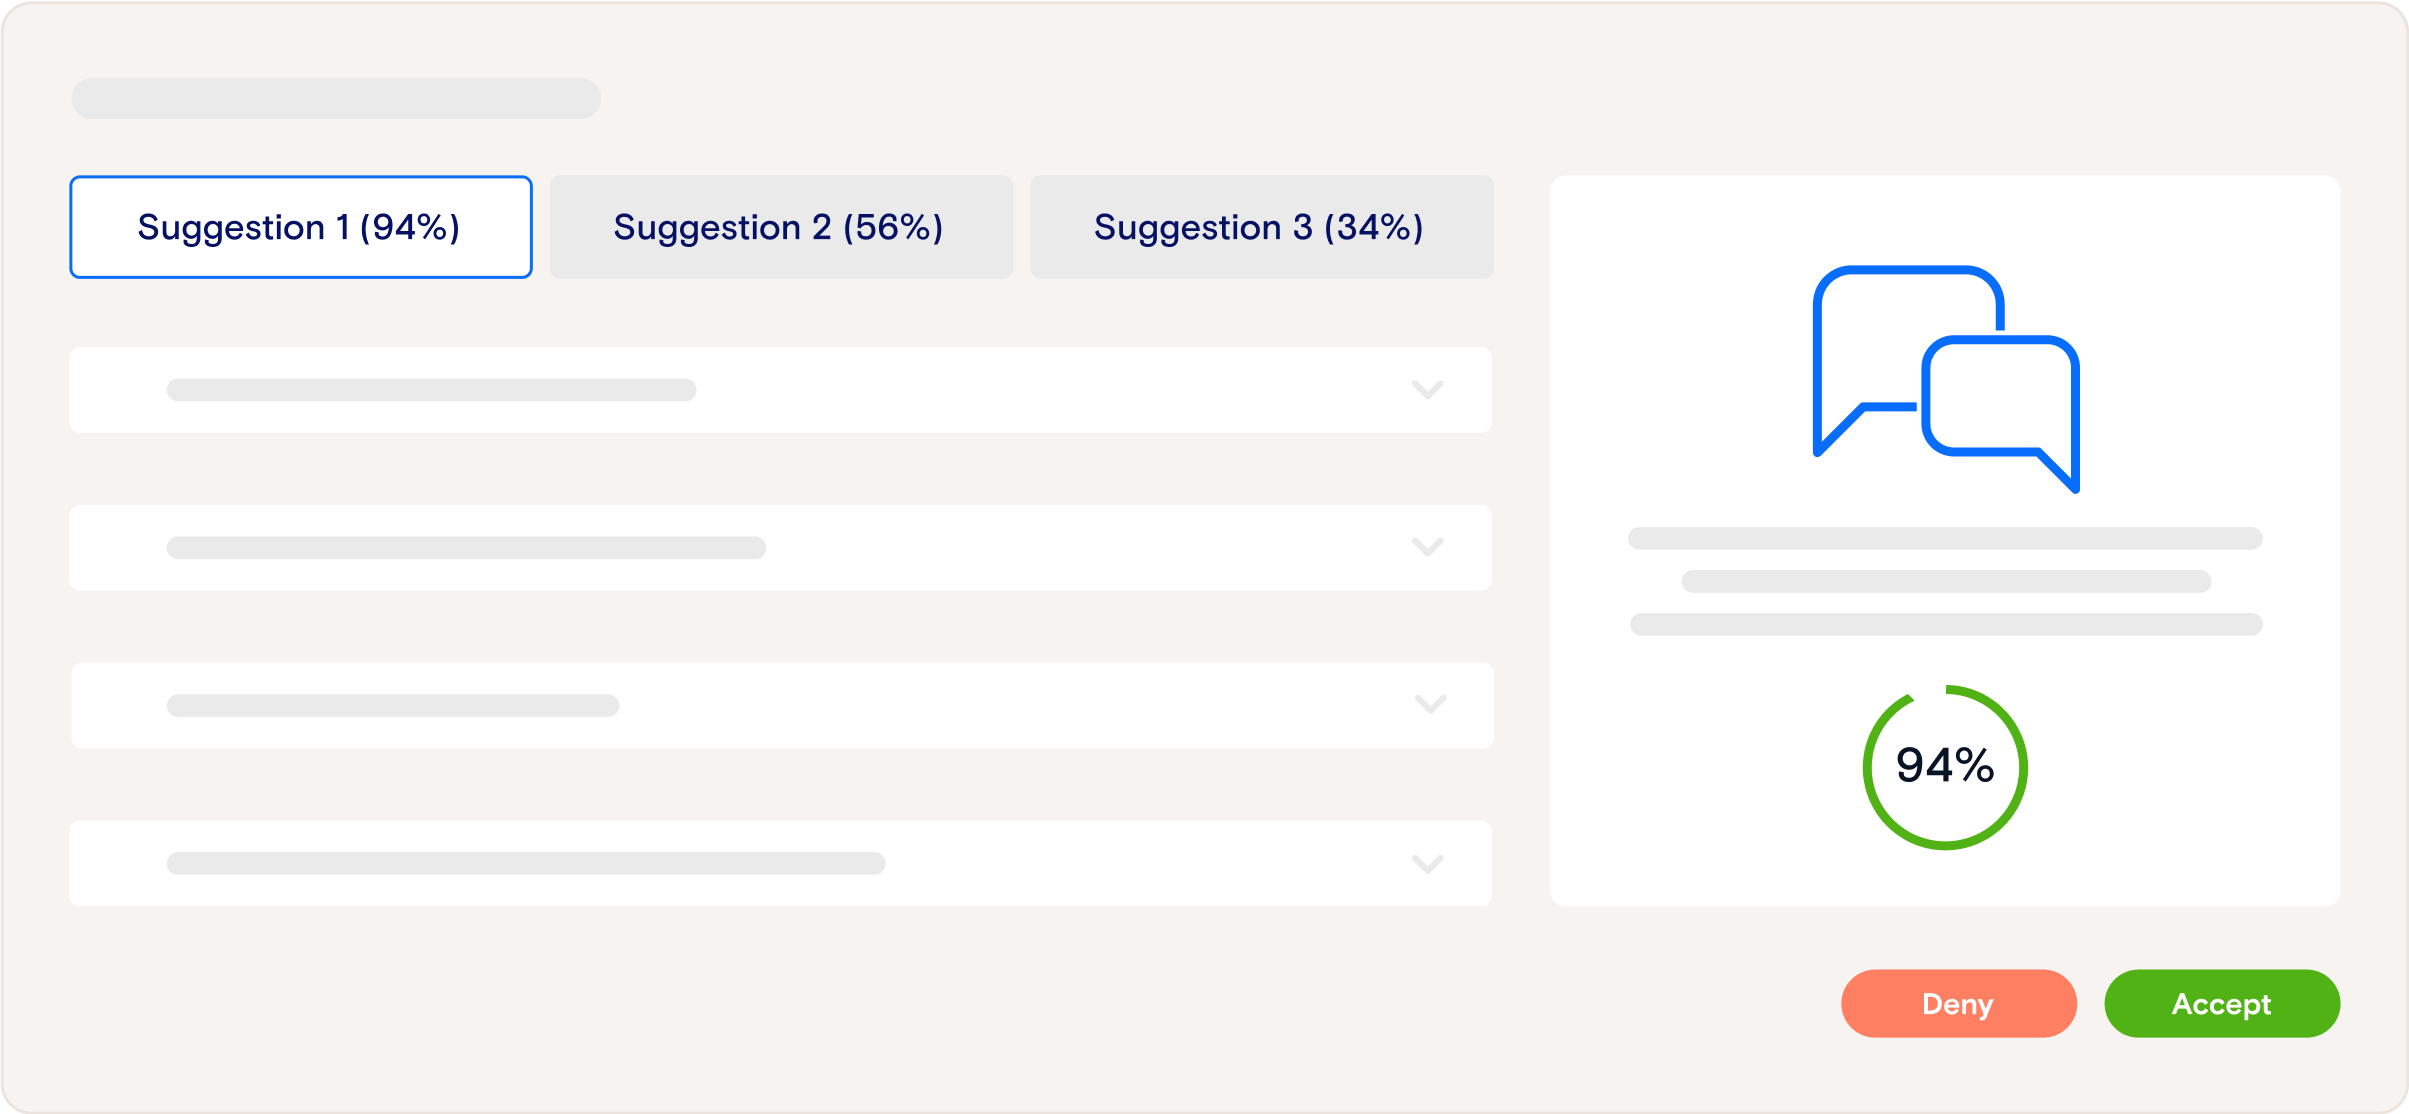Switch to the Suggestion 2 (56%) tab
Viewport: 2409px width, 1114px height.
click(780, 227)
